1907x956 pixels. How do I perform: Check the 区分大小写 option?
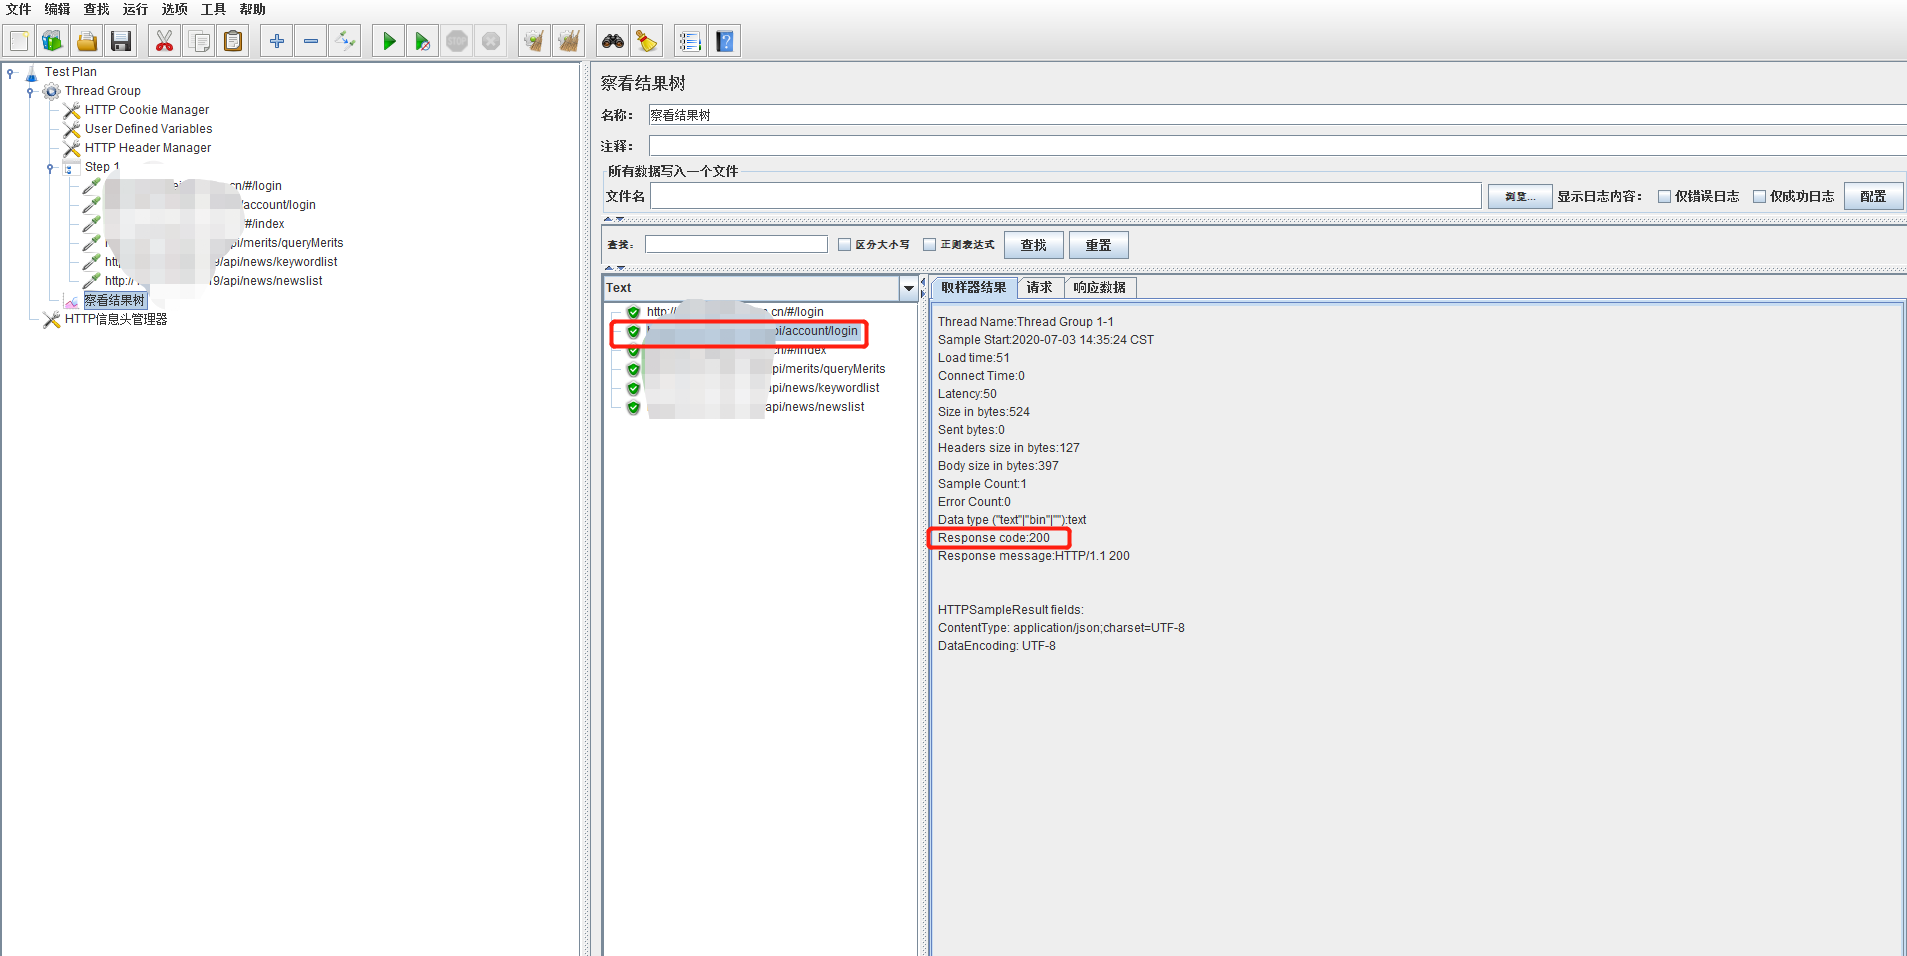tap(845, 244)
